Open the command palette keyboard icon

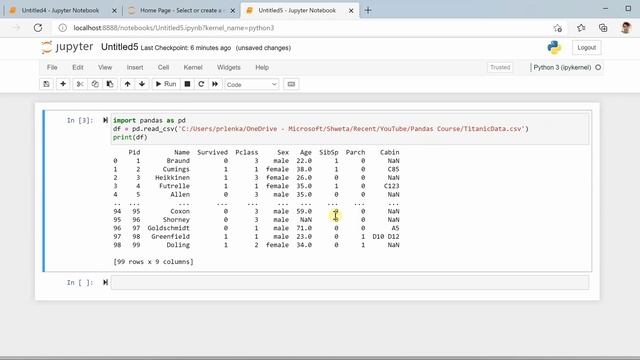[291, 84]
